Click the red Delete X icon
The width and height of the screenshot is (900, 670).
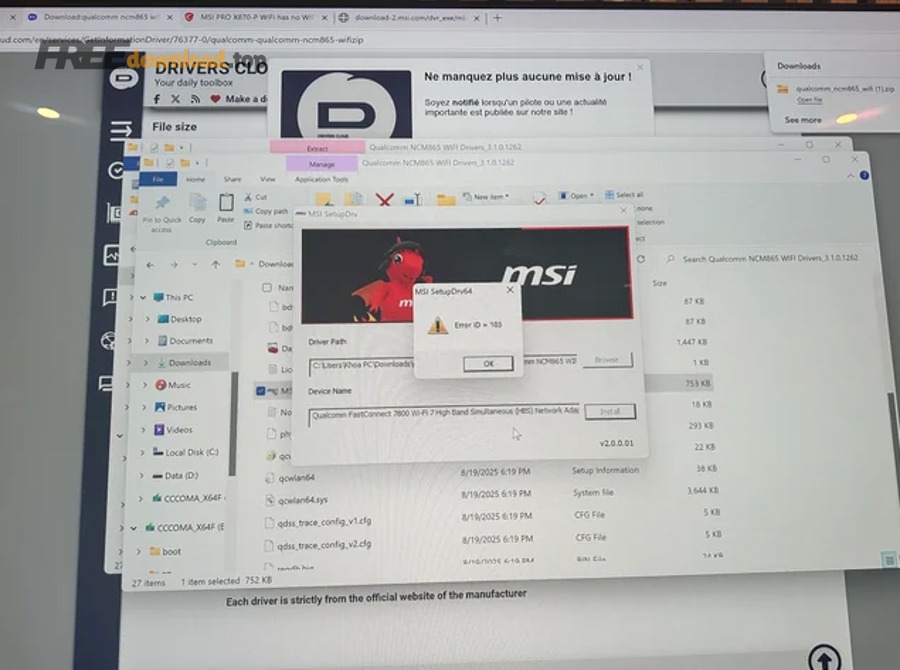[385, 200]
